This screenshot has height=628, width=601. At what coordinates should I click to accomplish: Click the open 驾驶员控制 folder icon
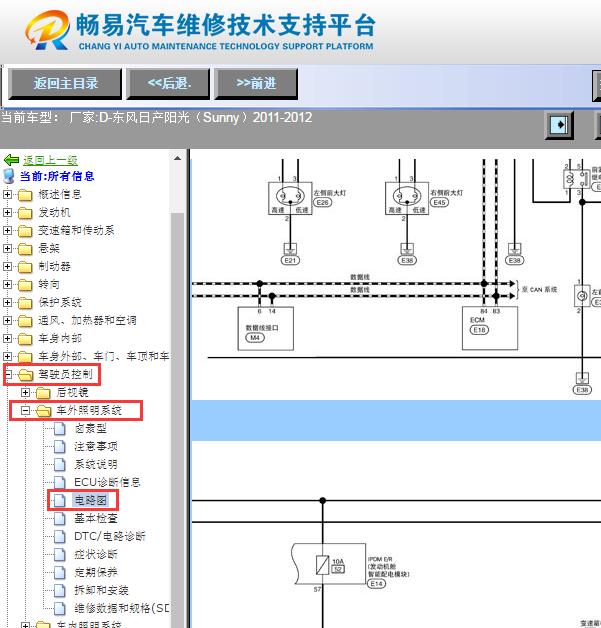tap(26, 375)
